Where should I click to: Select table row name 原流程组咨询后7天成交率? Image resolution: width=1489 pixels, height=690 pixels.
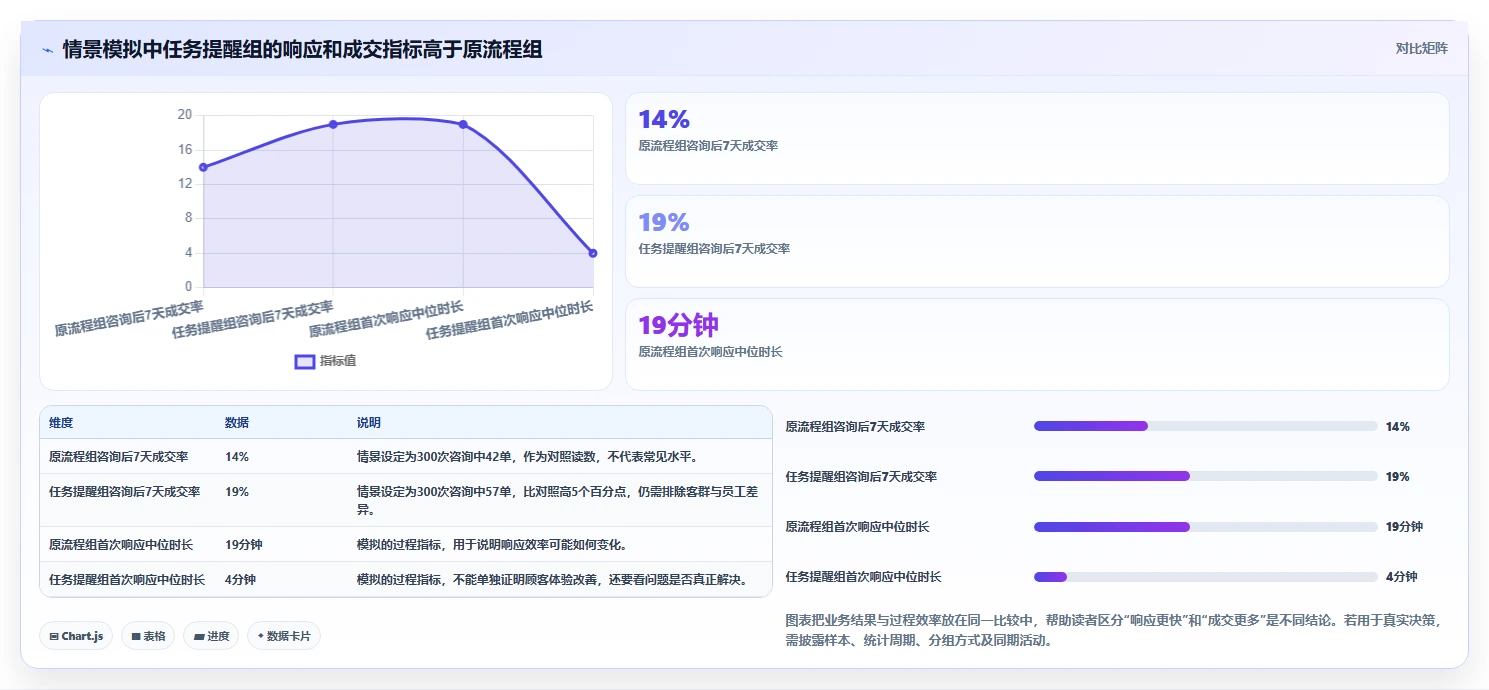point(118,456)
